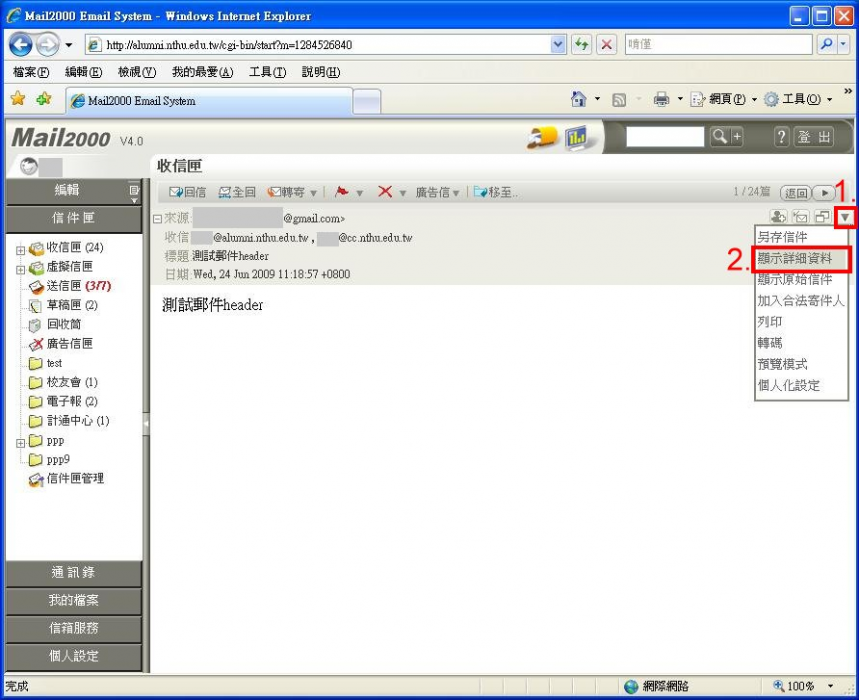Collapse the message header at 來源

coord(157,218)
